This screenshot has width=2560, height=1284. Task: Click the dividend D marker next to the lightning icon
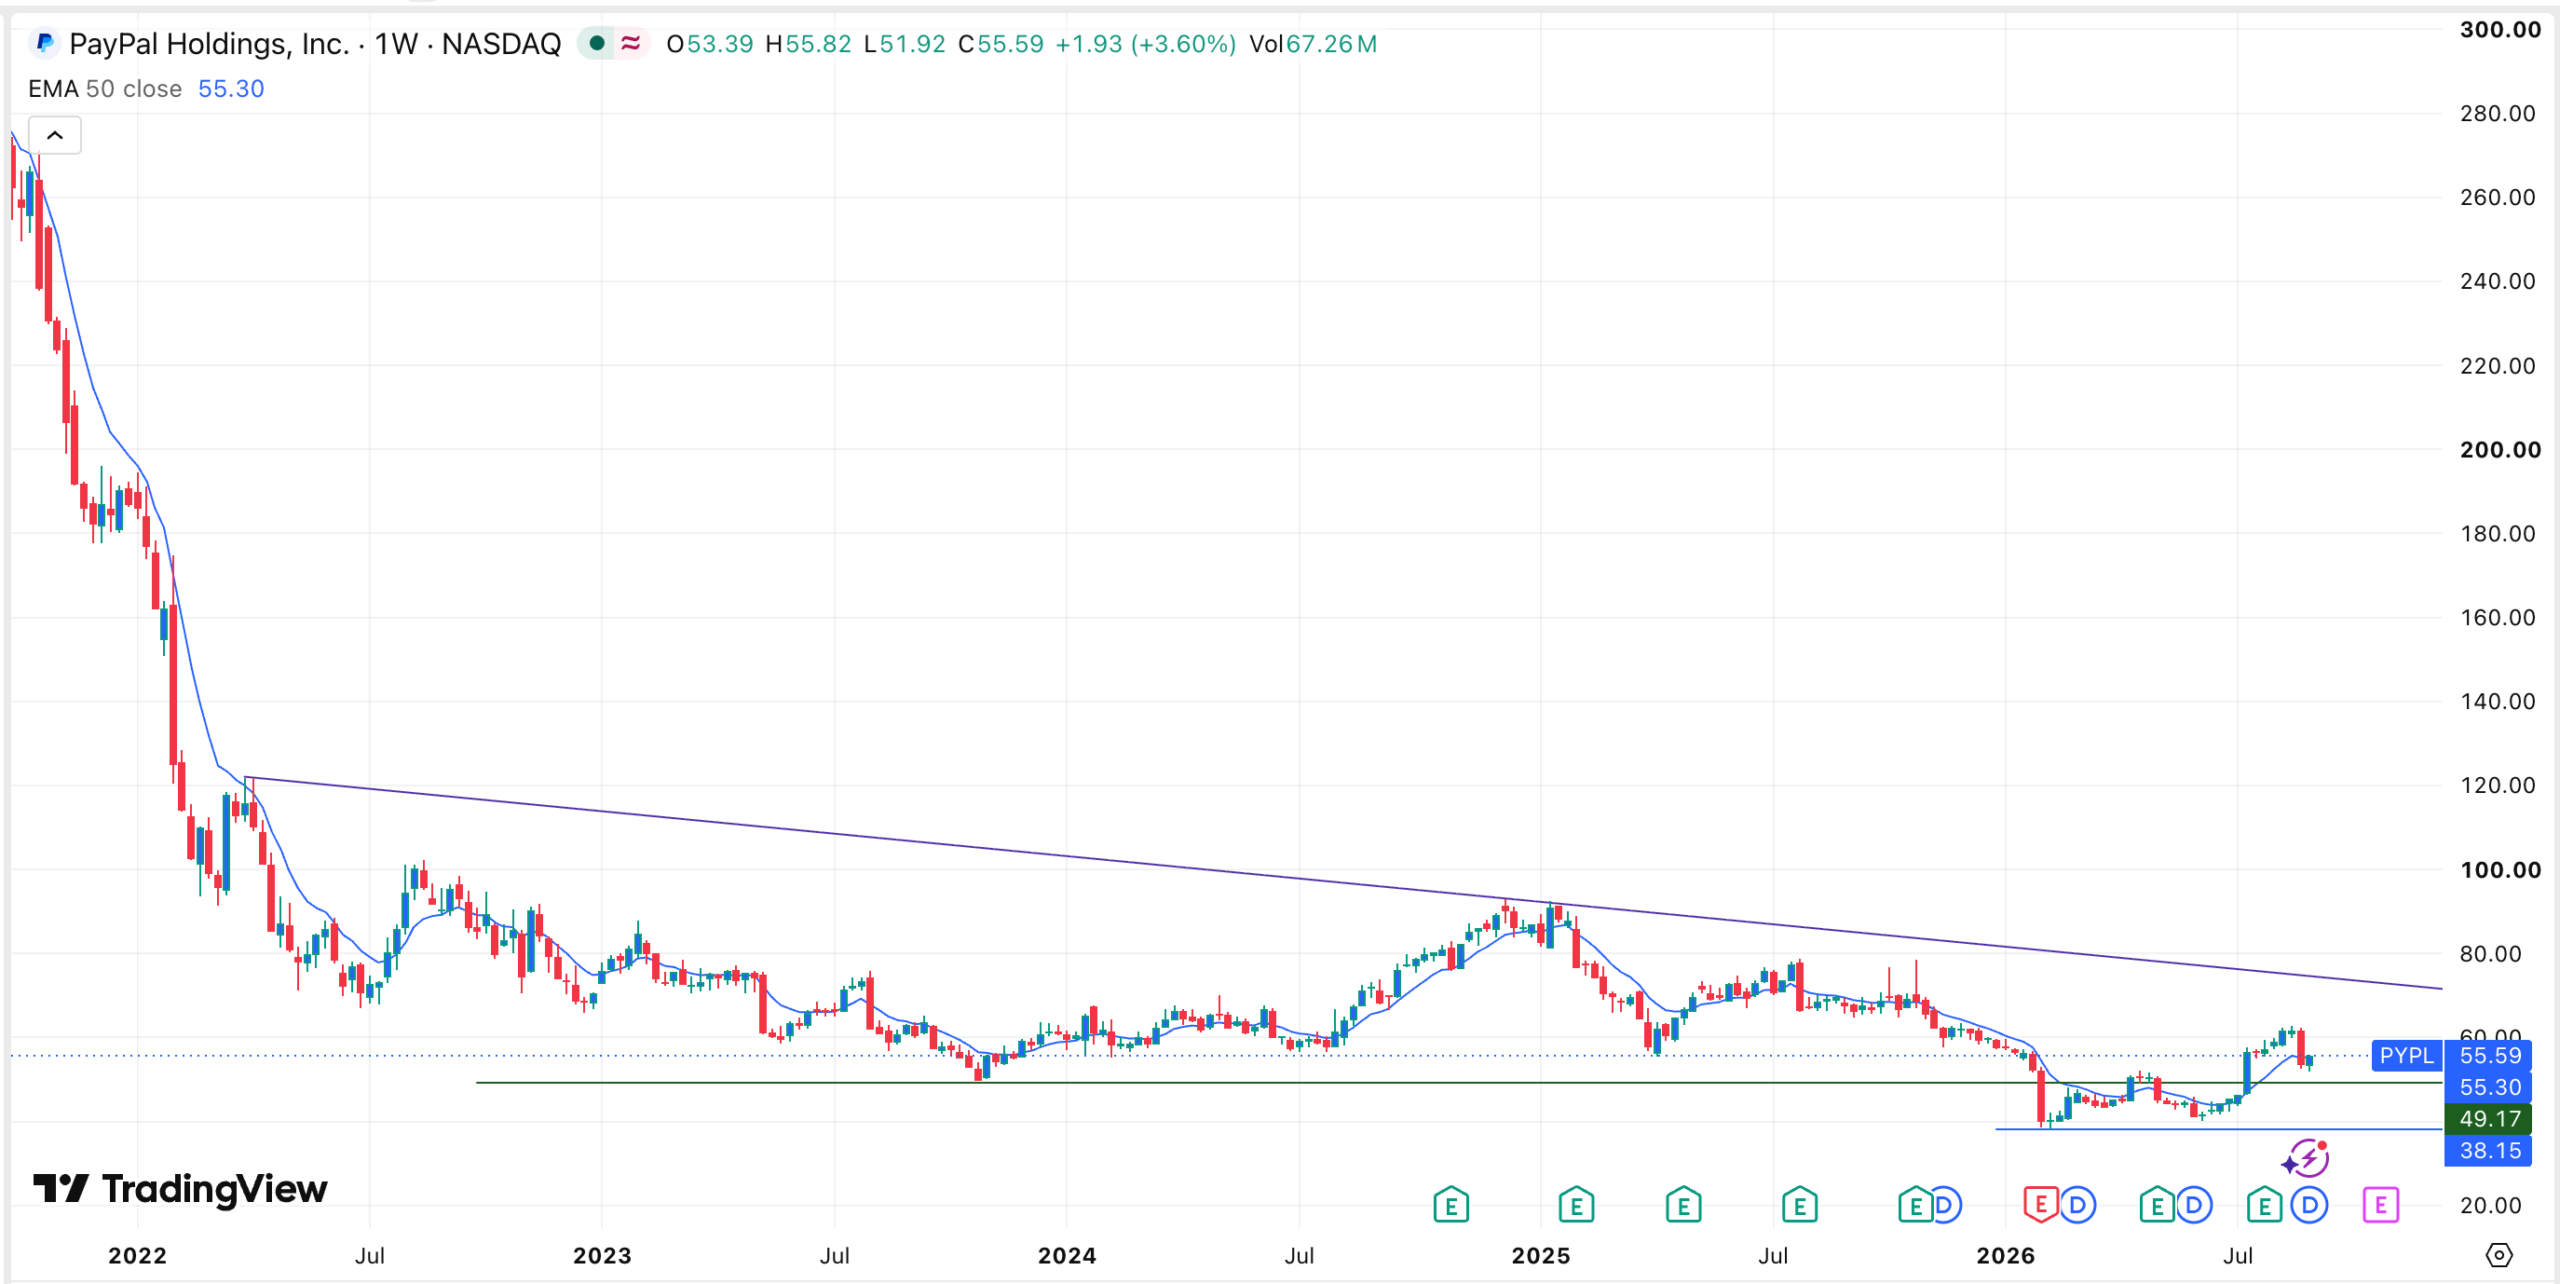[2310, 1205]
